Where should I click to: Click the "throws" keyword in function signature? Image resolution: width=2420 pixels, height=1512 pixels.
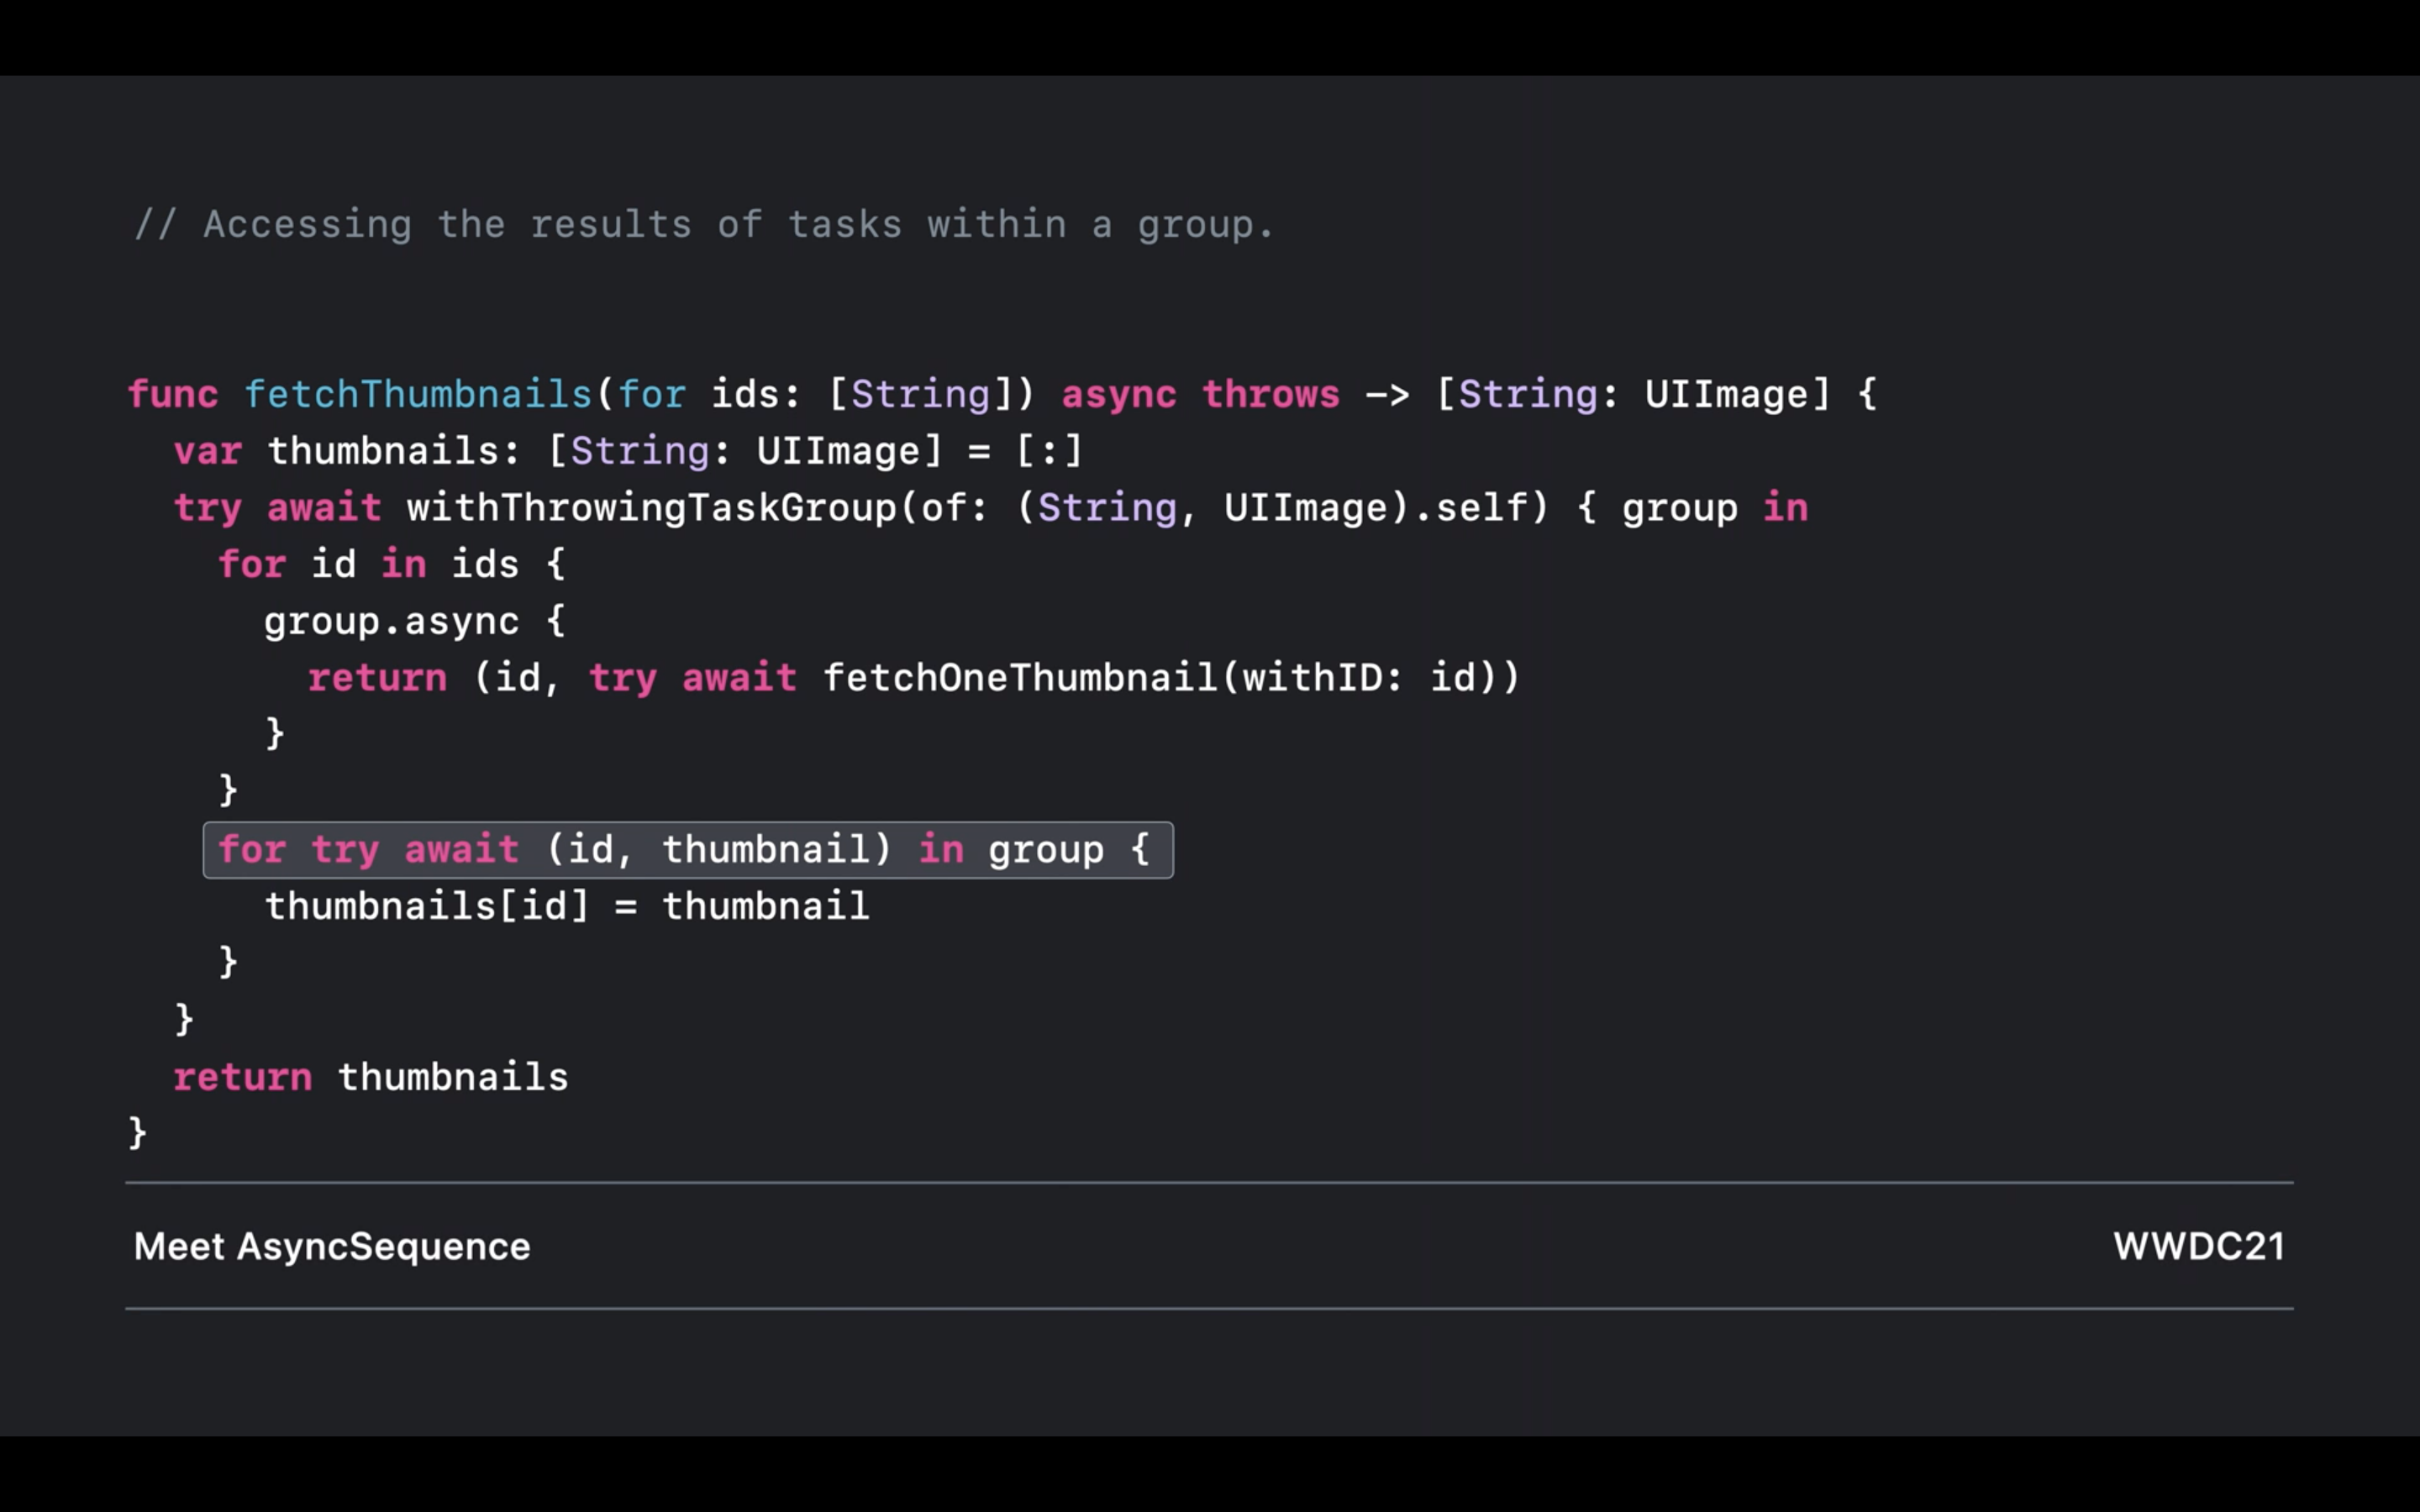[1270, 394]
